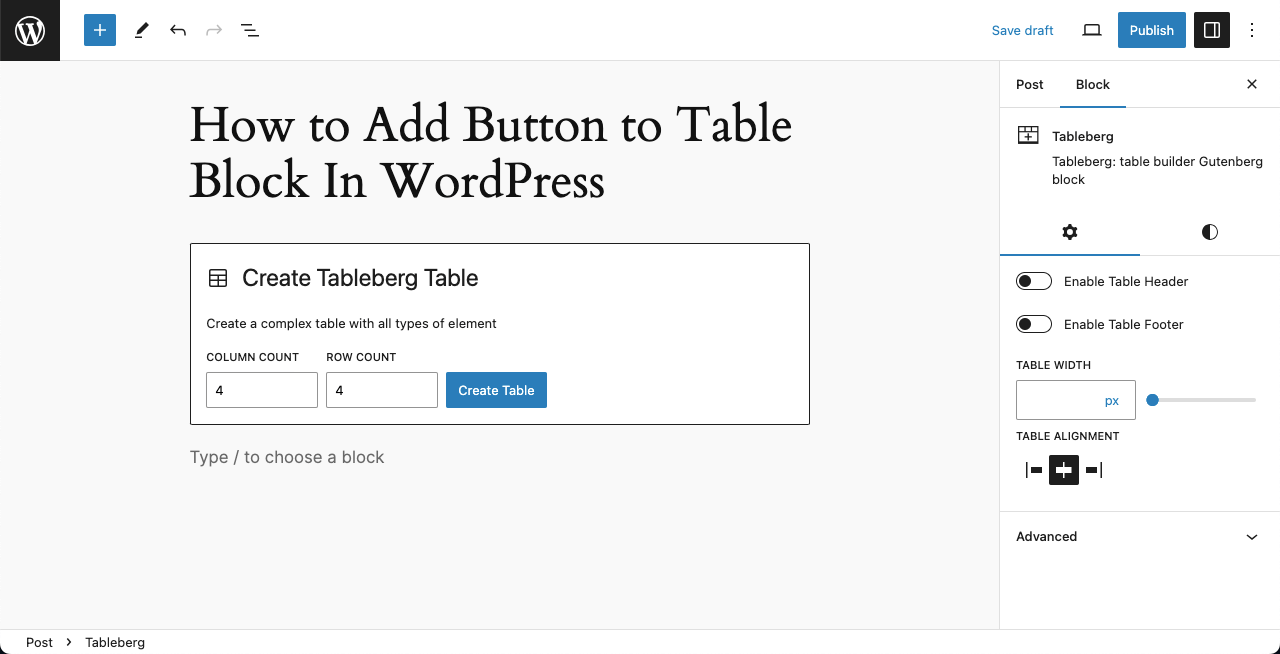Open the block inserter plus button
The image size is (1280, 654).
[x=100, y=30]
